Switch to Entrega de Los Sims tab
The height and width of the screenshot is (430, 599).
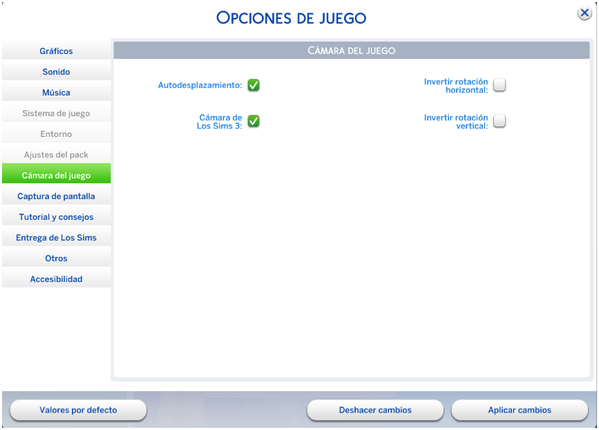click(56, 238)
